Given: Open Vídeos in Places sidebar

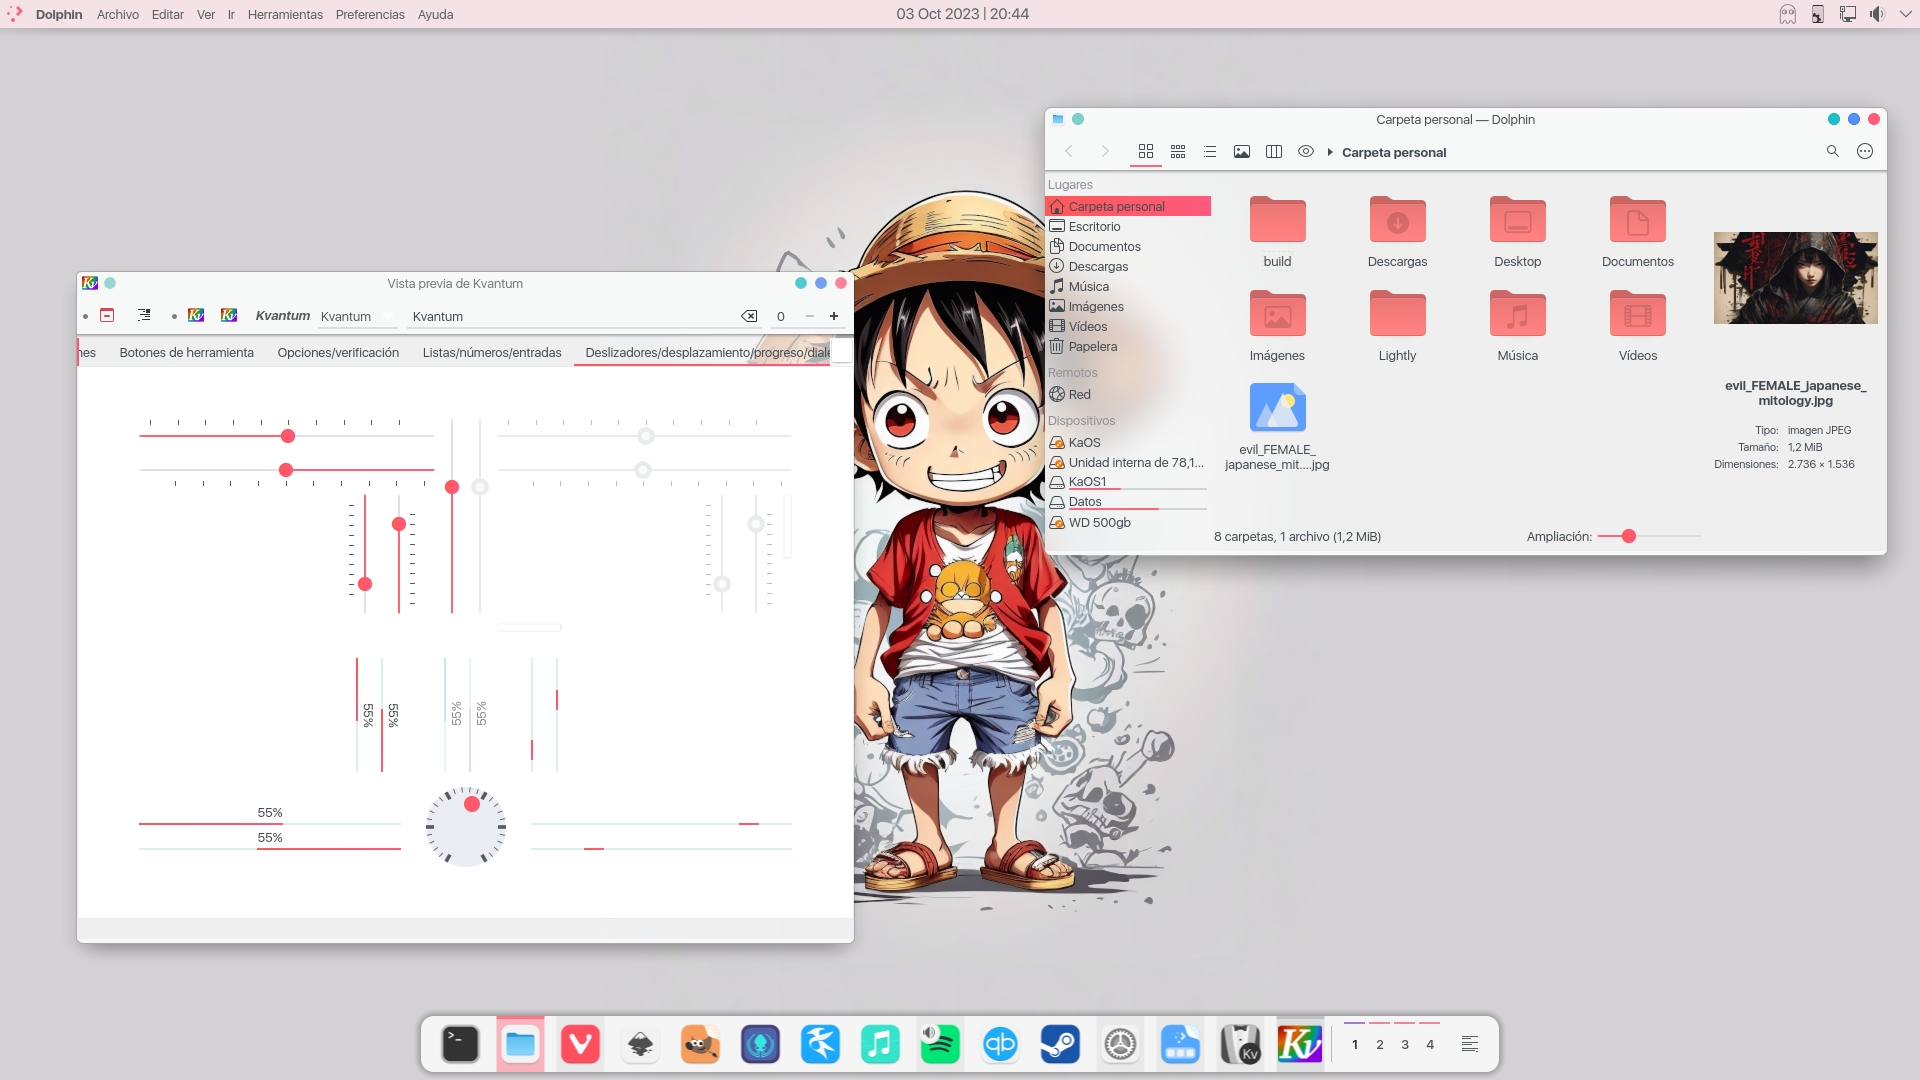Looking at the screenshot, I should pos(1128,326).
